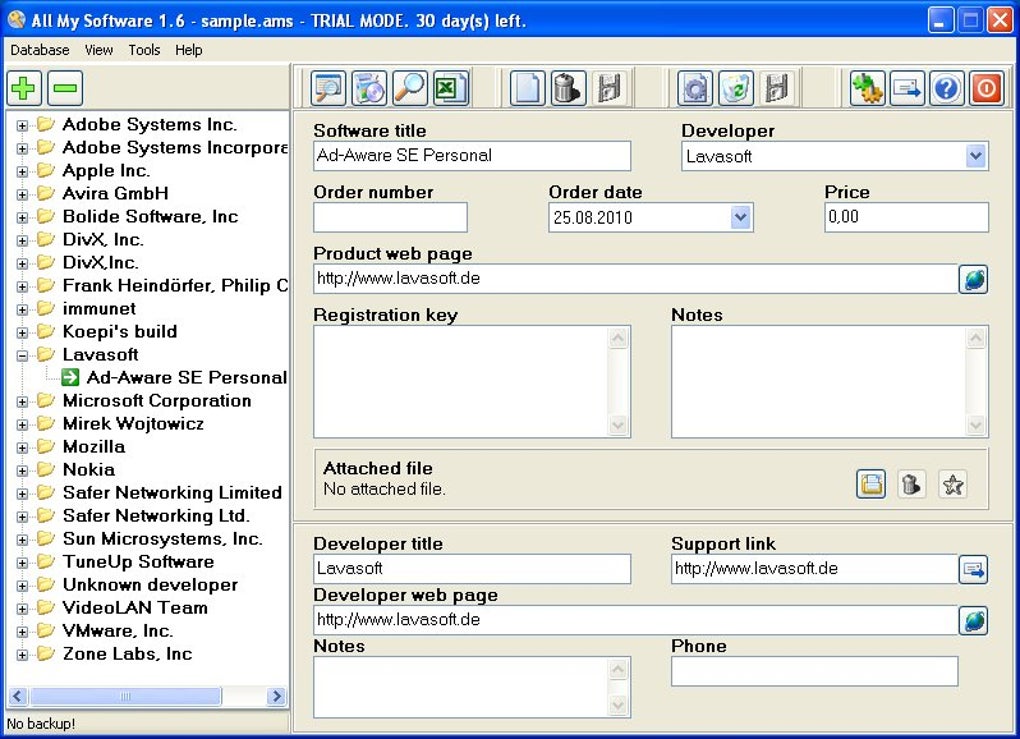The image size is (1020, 739).
Task: Open the Developer dropdown list
Action: click(977, 156)
